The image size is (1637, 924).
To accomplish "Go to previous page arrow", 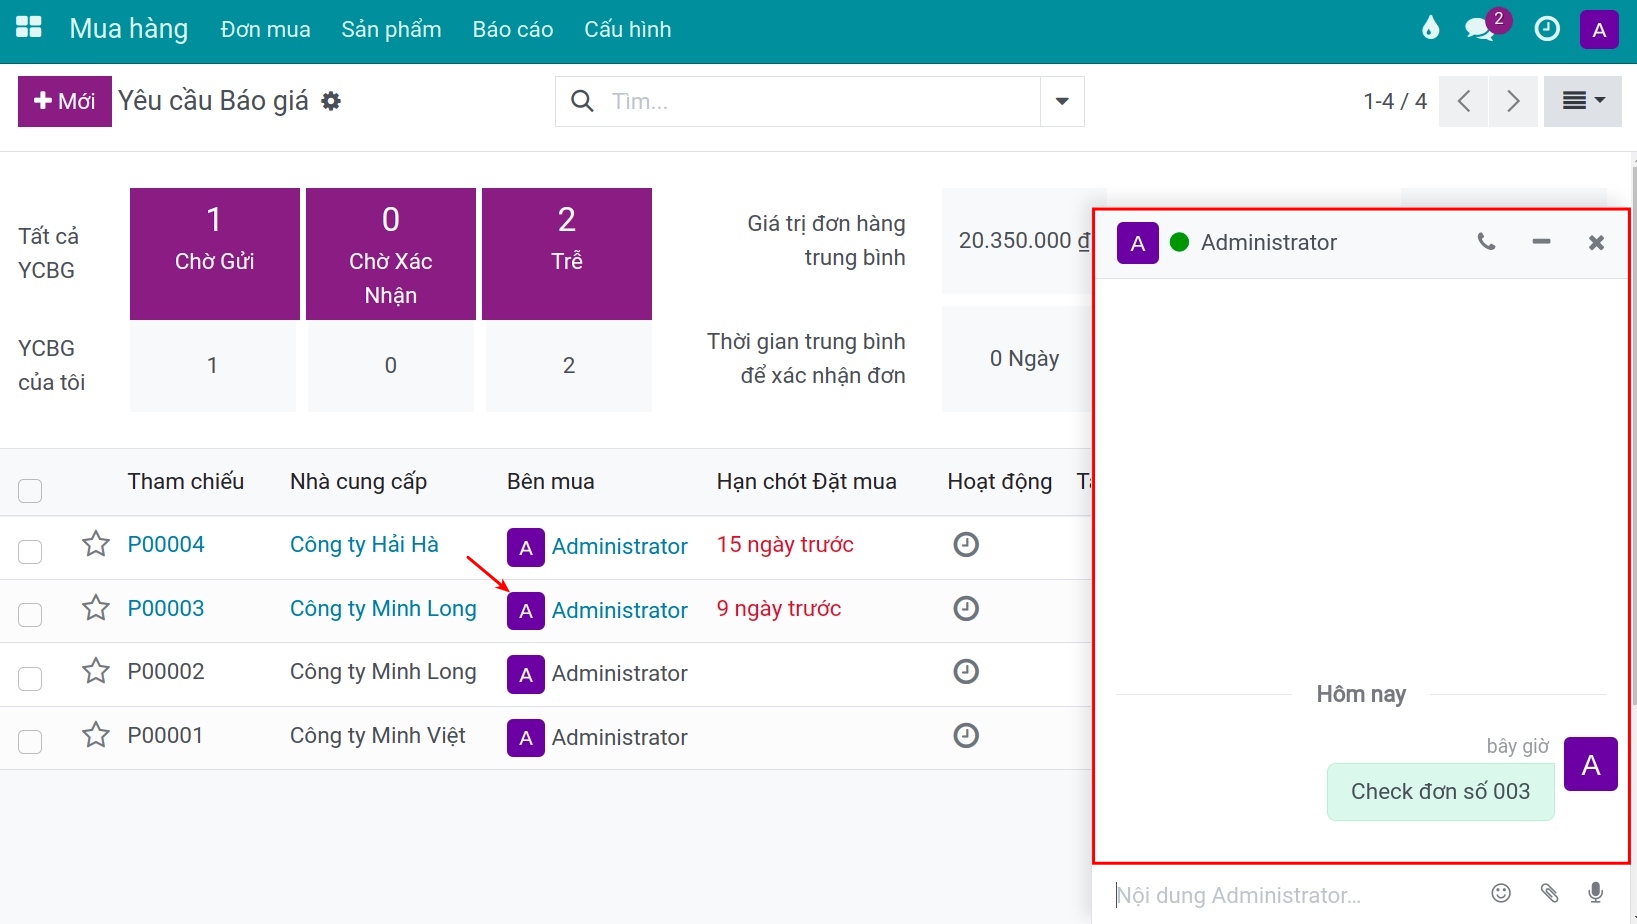I will click(1464, 101).
